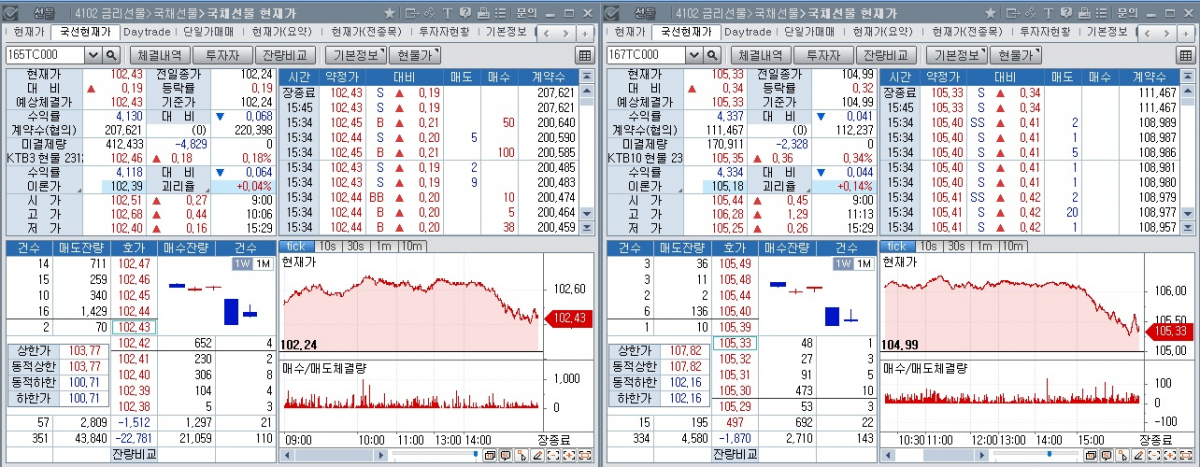The height and width of the screenshot is (467, 1200).
Task: Toggle the 1M candle view in the left window
Action: coord(262,263)
